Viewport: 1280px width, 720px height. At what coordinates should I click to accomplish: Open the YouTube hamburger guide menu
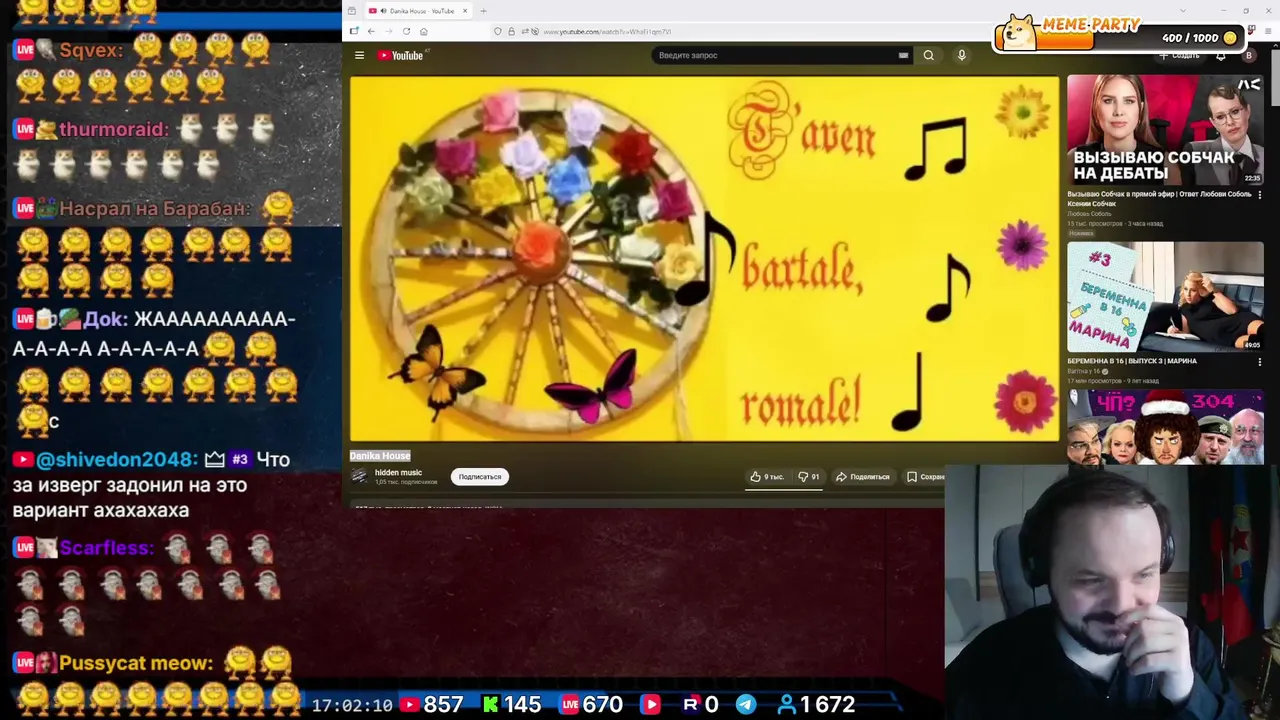359,55
